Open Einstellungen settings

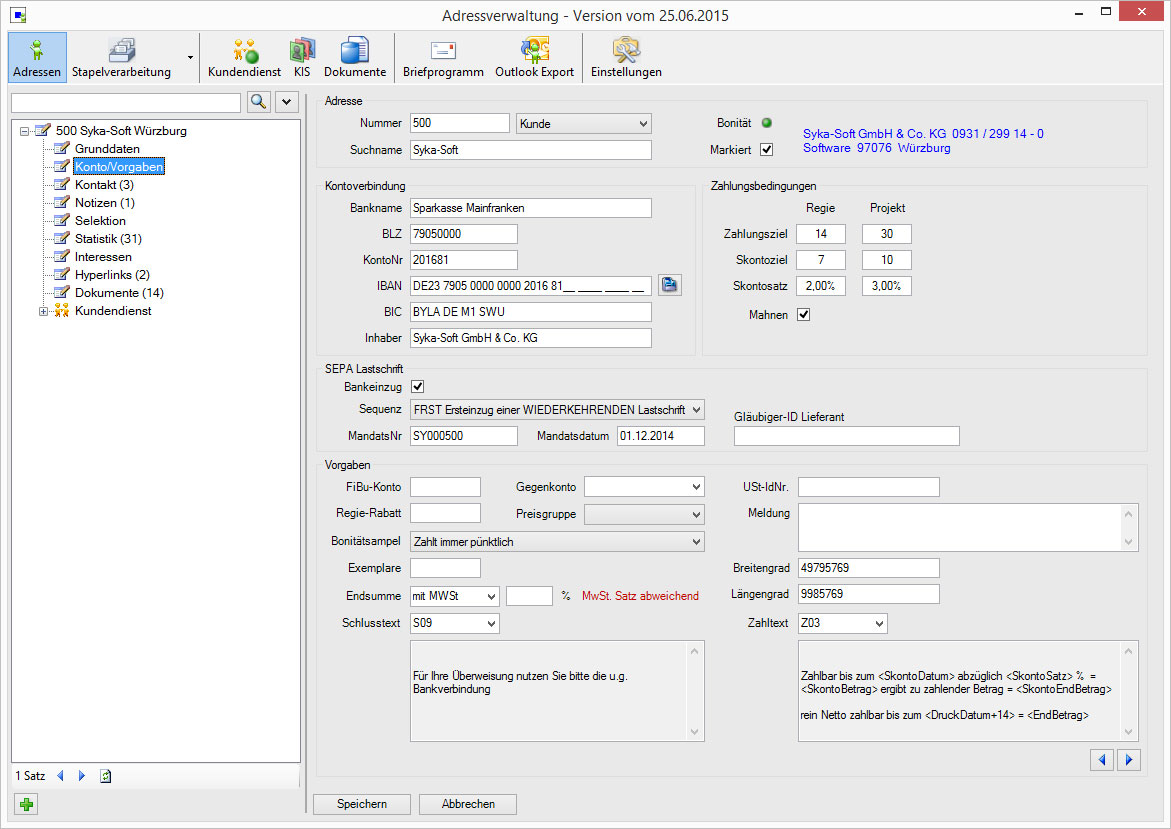click(626, 57)
